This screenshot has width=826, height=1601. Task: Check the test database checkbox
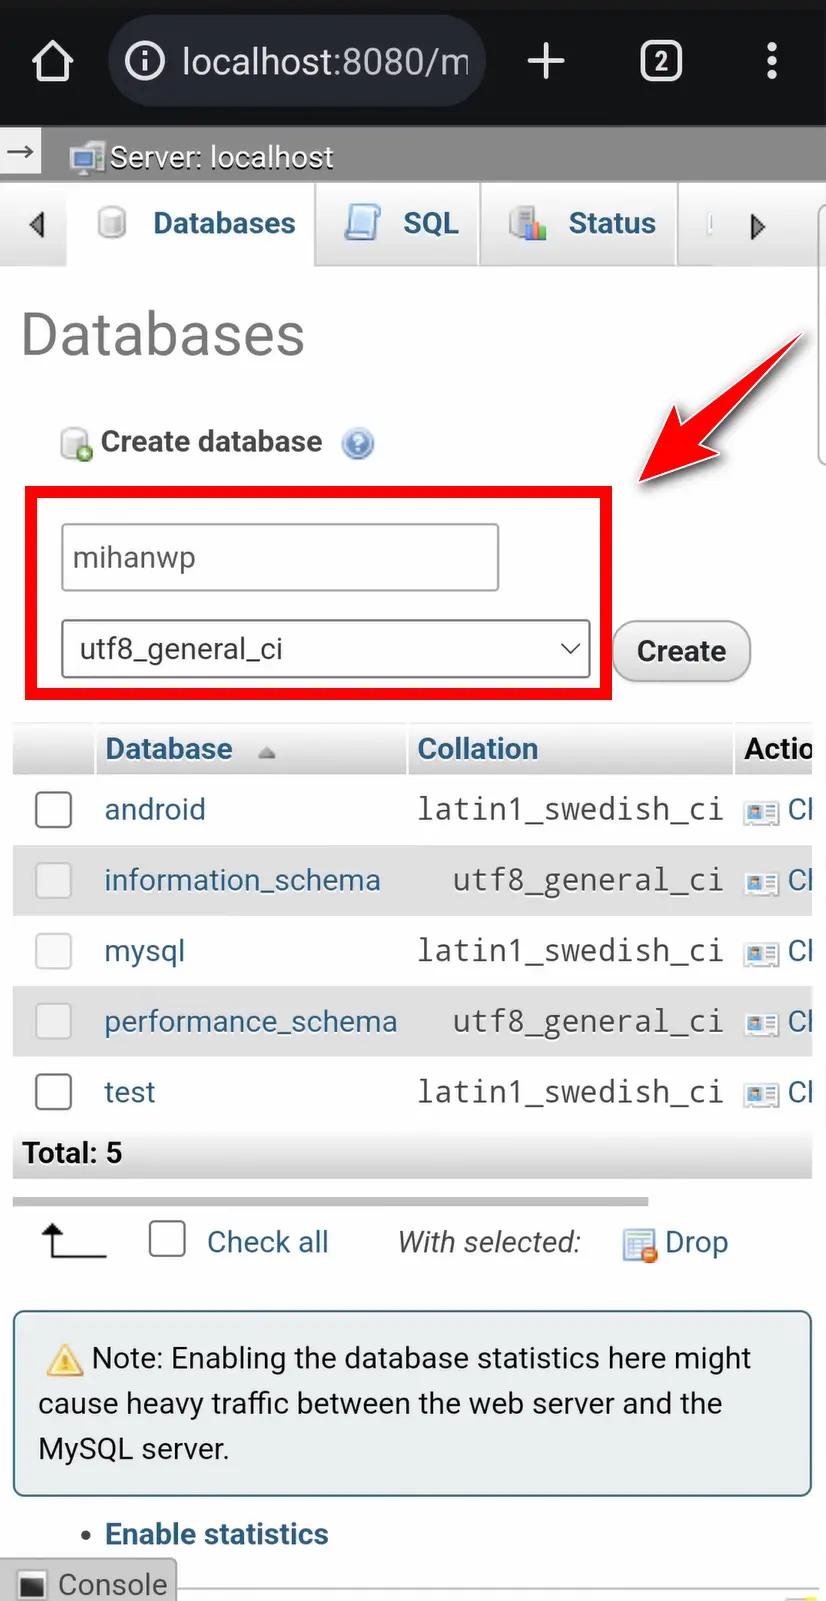point(54,1092)
